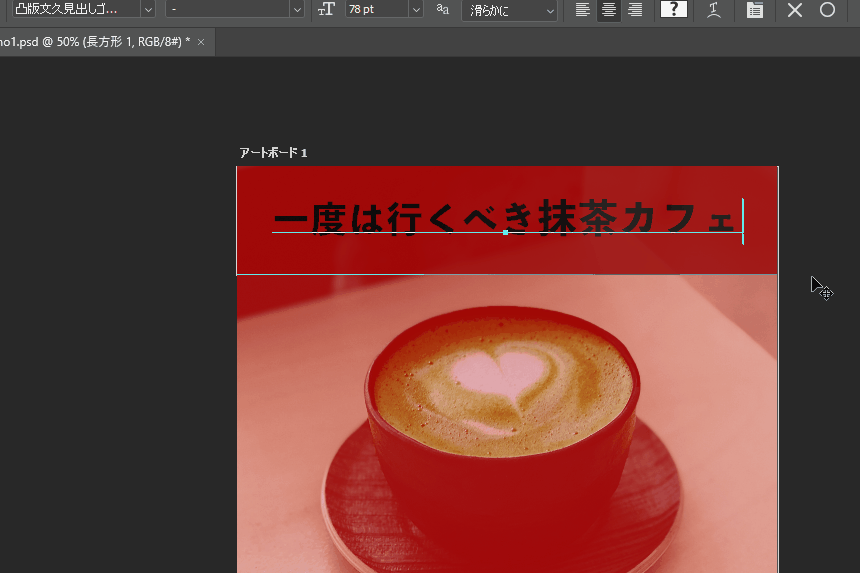The image size is (860, 573).
Task: Open the 滑らかに anti-alias dropdown
Action: pos(510,10)
